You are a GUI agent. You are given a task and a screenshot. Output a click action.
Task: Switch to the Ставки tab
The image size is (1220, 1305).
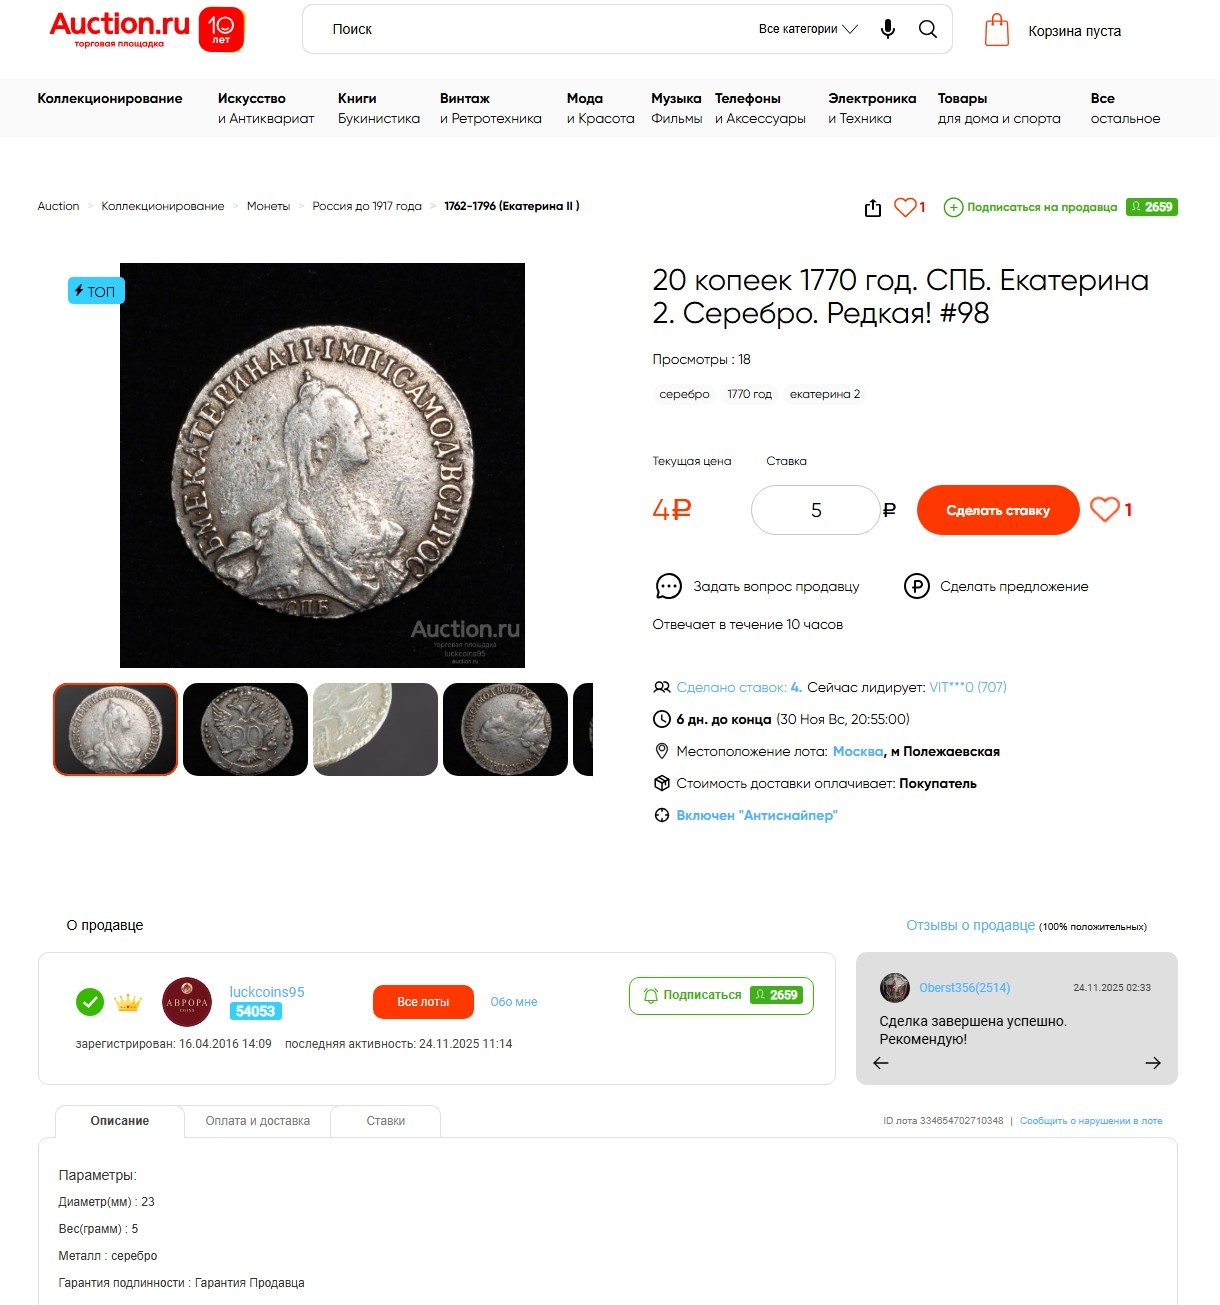pos(386,1121)
